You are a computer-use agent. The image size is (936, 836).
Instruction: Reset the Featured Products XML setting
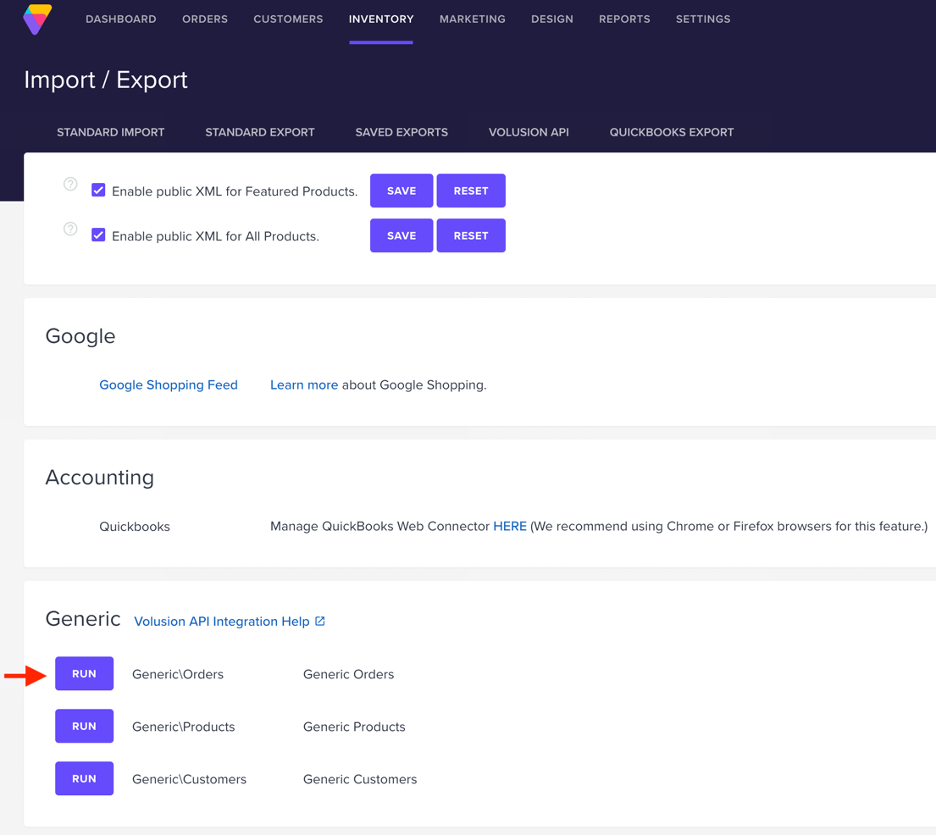coord(471,190)
